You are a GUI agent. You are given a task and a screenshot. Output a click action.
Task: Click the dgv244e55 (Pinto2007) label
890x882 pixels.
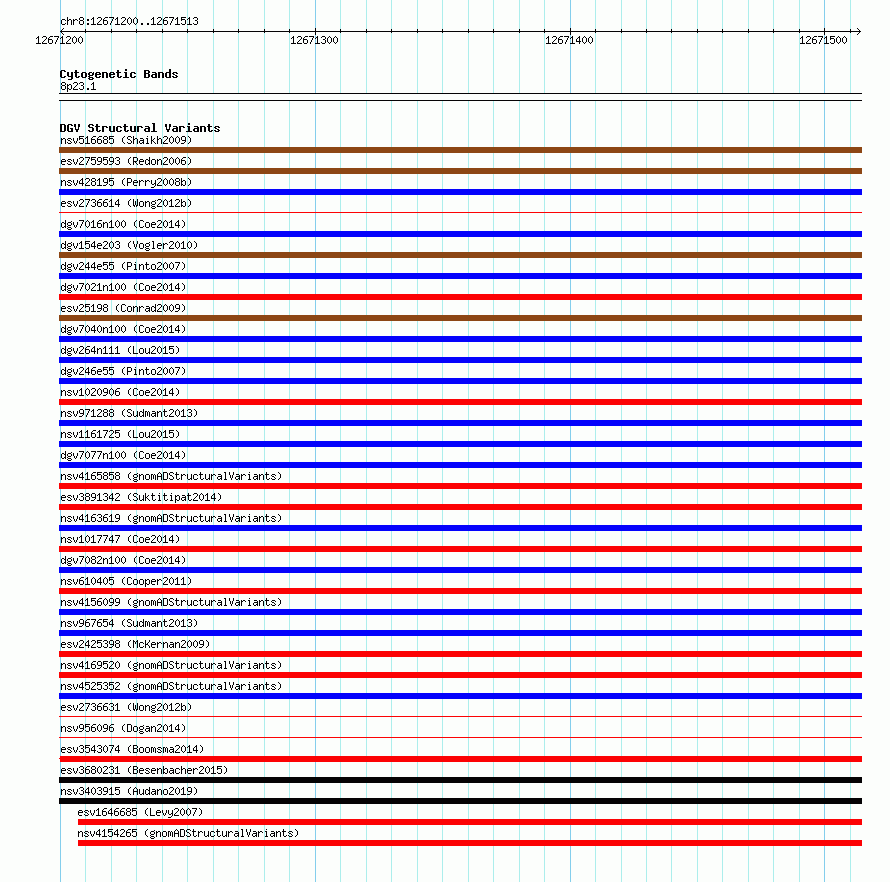[x=123, y=266]
